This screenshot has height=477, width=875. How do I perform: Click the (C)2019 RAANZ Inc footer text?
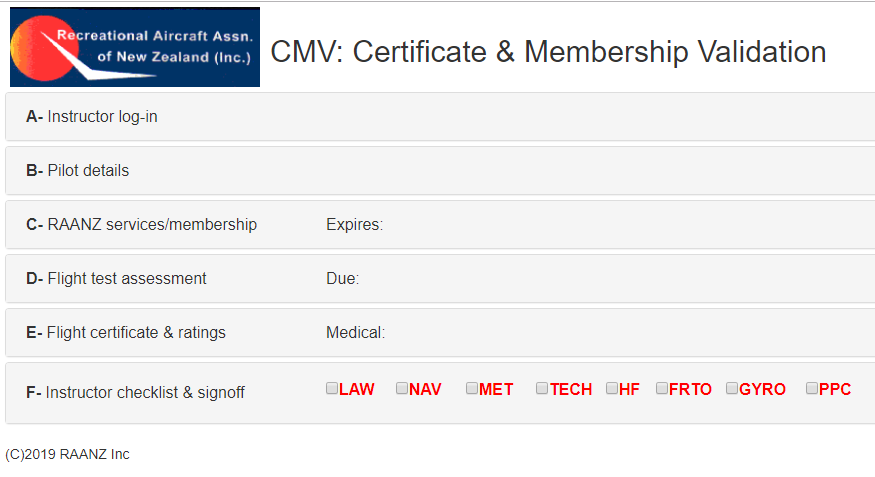click(68, 454)
